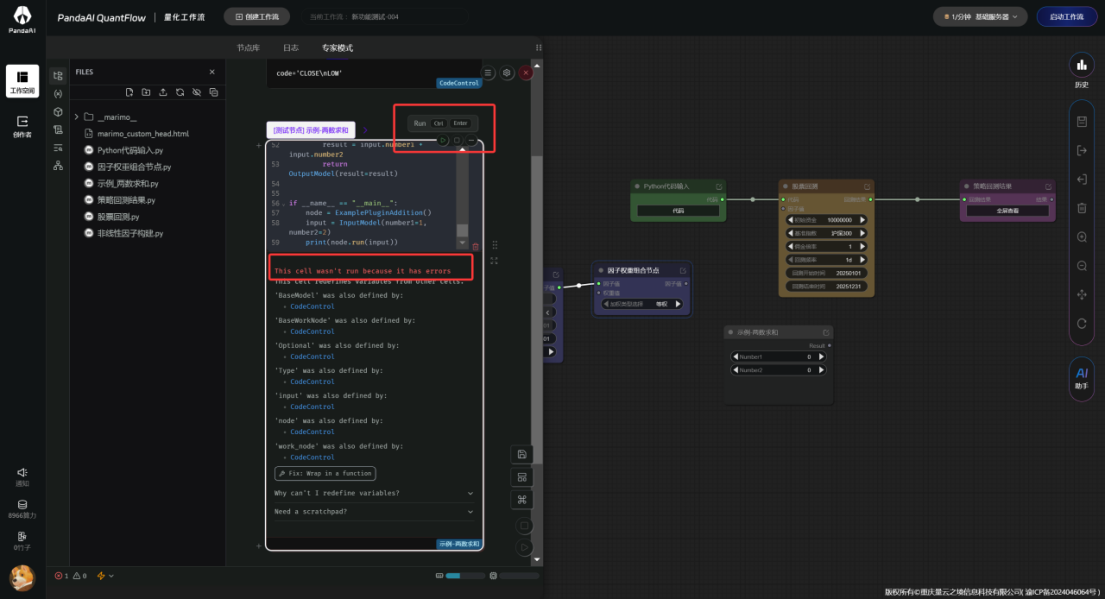This screenshot has height=600, width=1105.
Task: Click the trash icon in canvas toolbar
Action: point(1082,208)
